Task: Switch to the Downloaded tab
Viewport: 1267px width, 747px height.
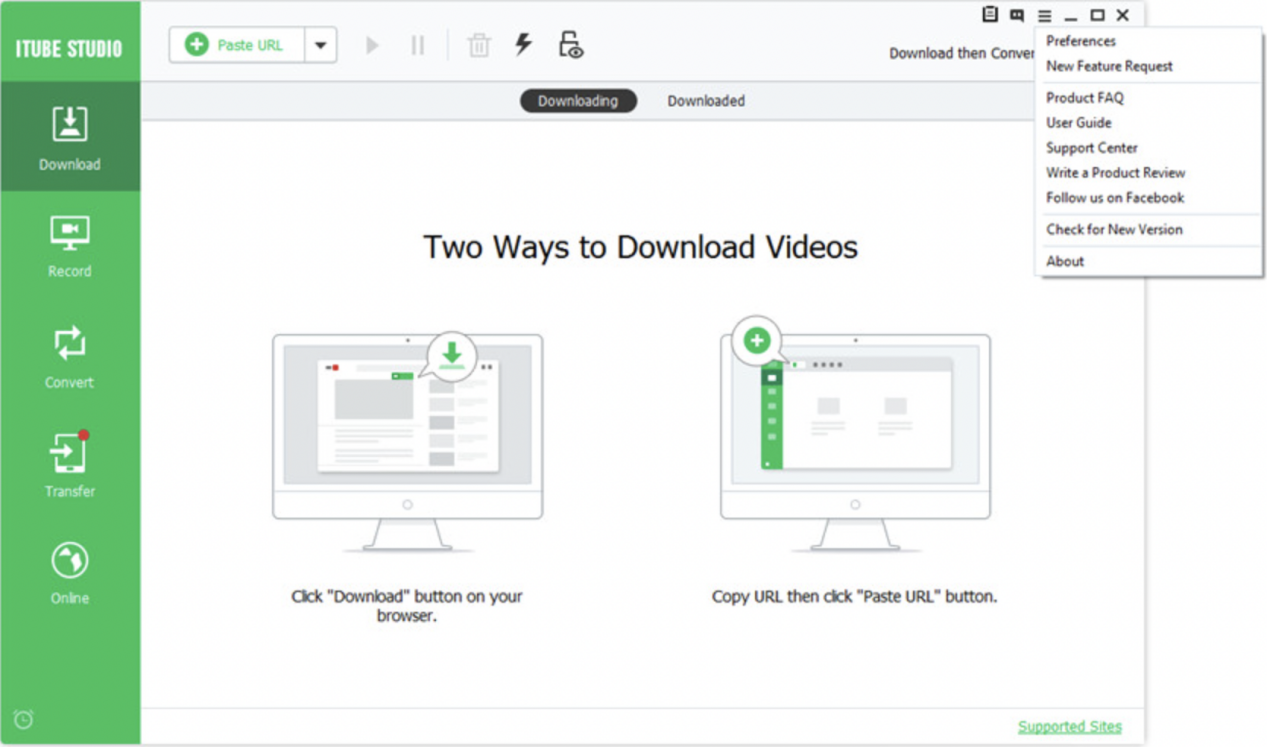Action: [706, 101]
